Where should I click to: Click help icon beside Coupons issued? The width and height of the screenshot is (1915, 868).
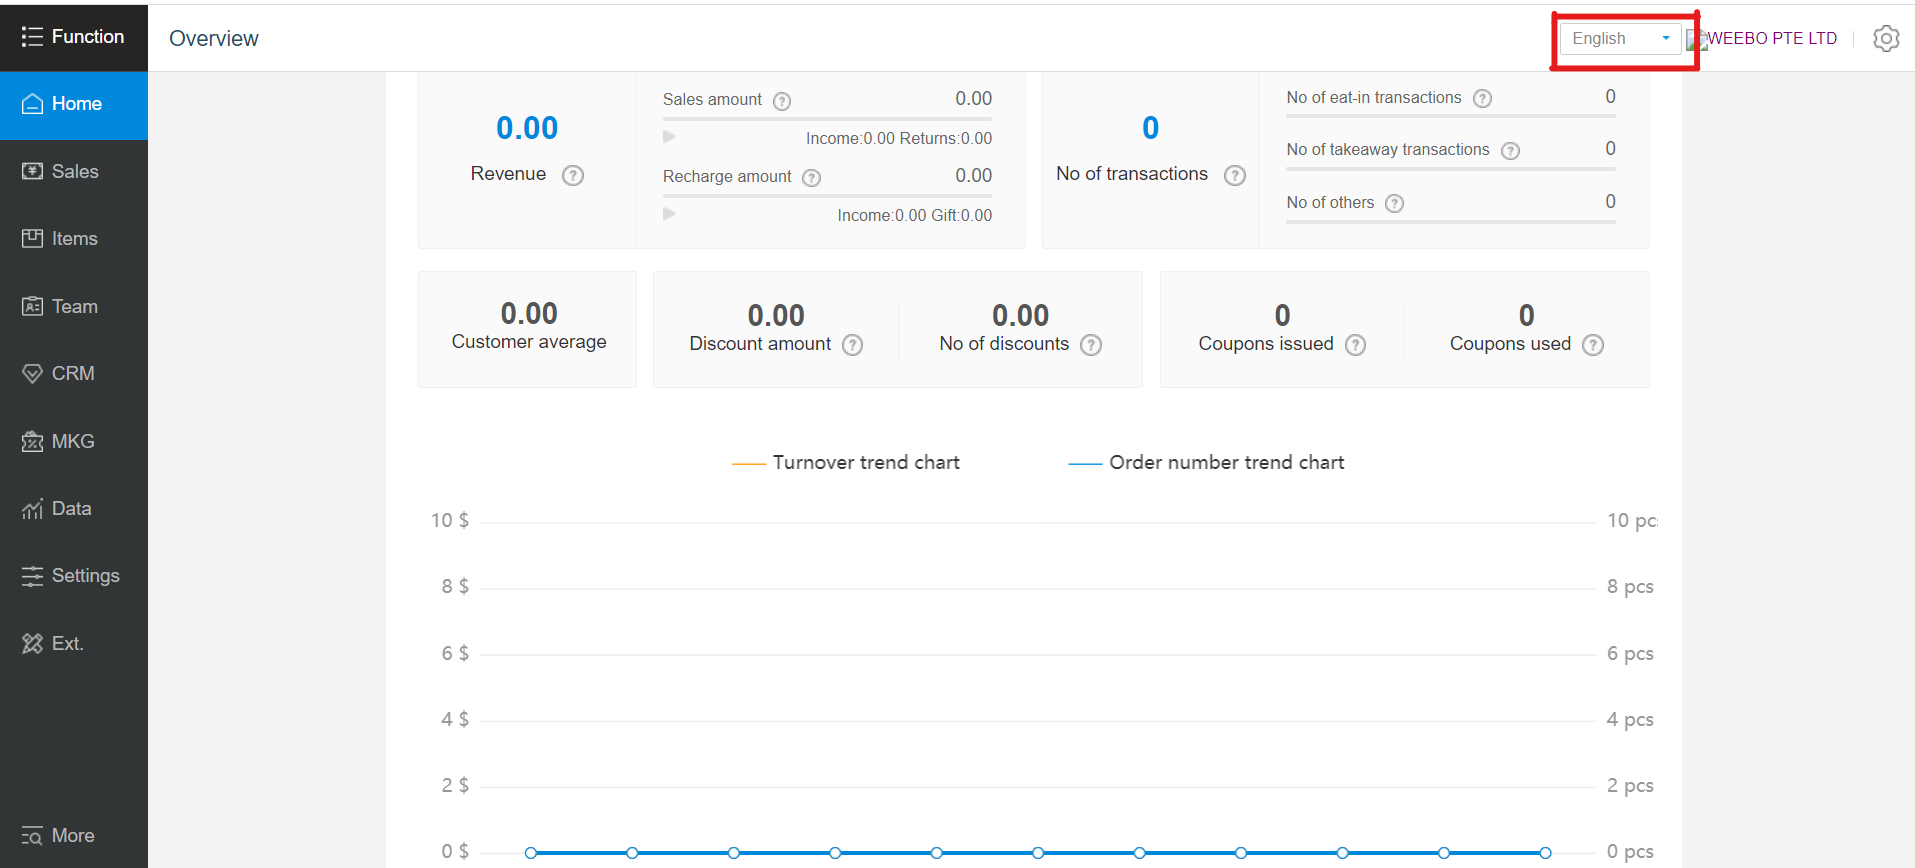pos(1355,345)
